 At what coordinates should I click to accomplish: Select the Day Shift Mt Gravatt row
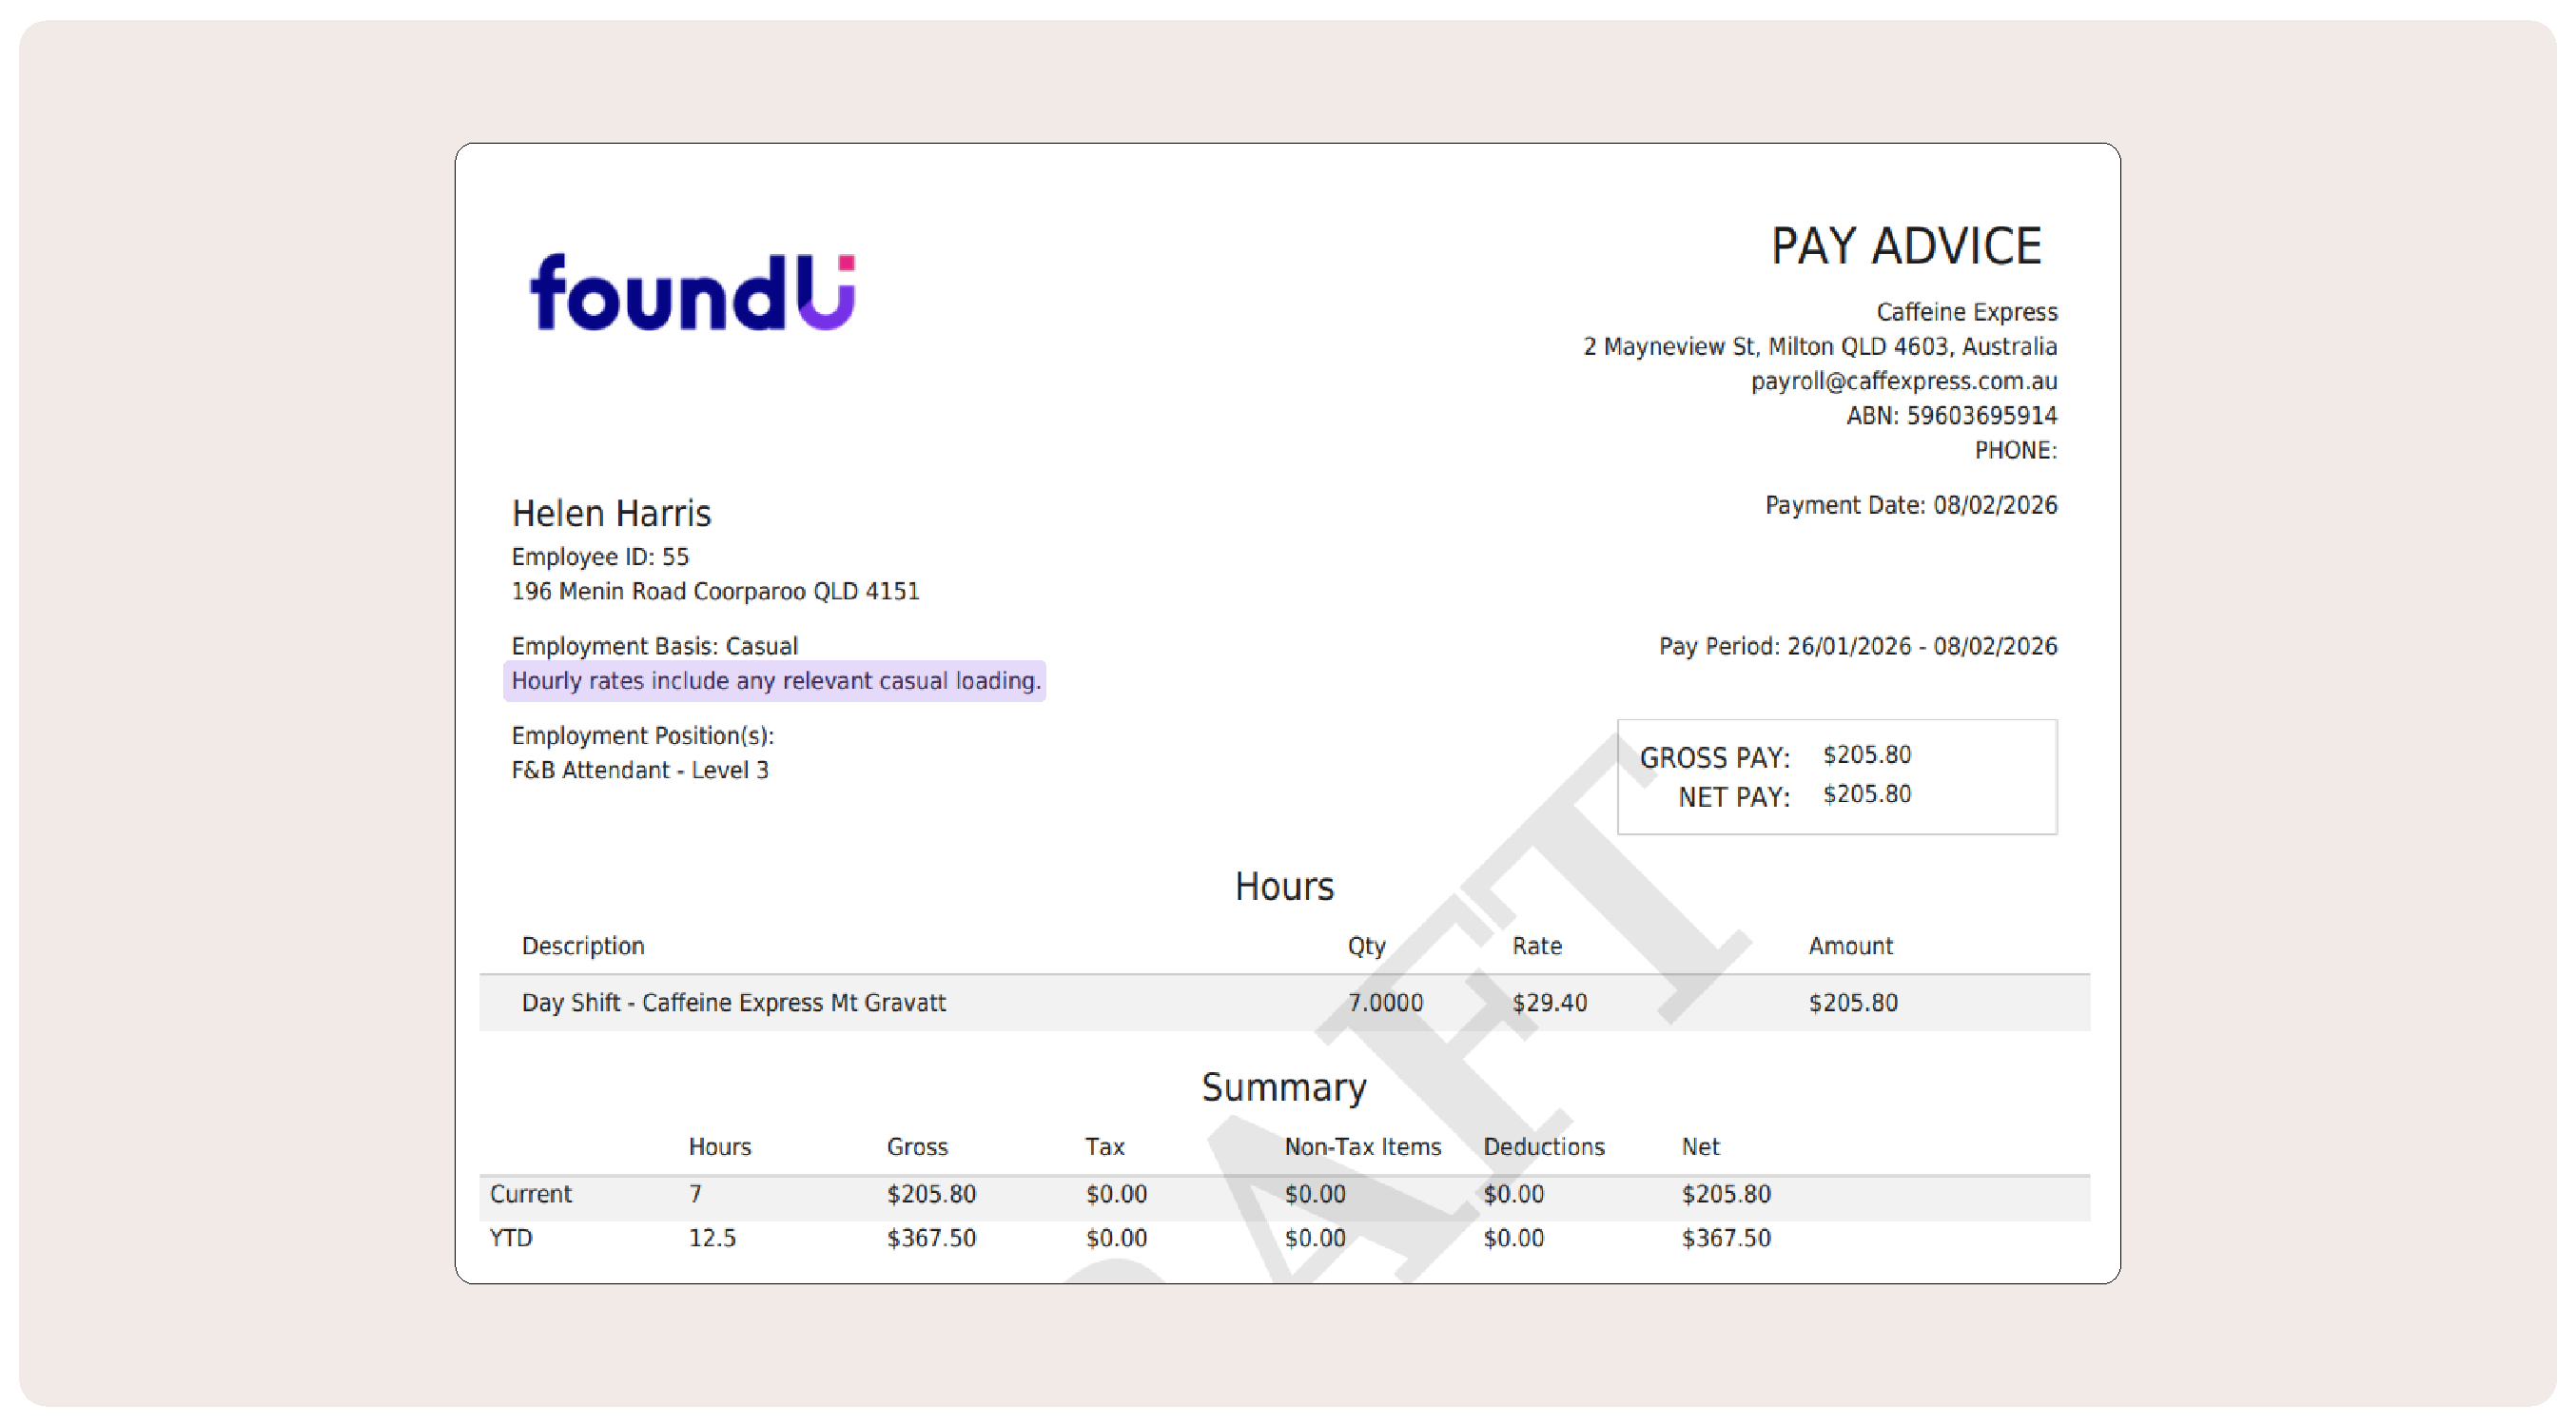[733, 1003]
